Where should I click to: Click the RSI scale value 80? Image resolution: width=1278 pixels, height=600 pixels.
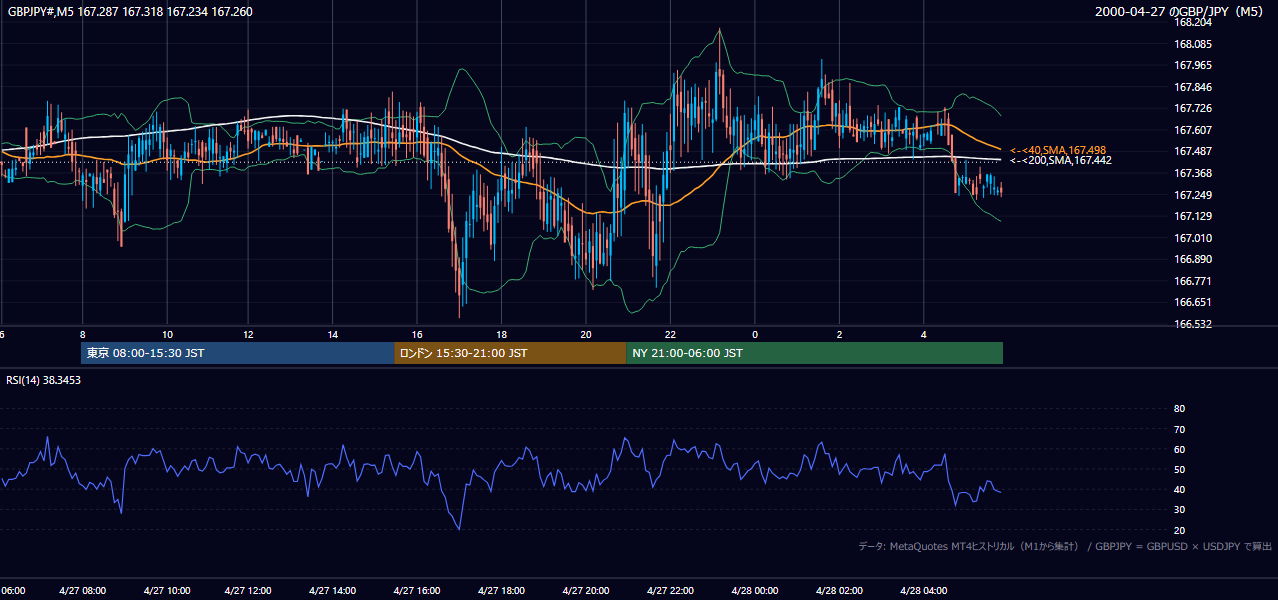coord(1179,409)
